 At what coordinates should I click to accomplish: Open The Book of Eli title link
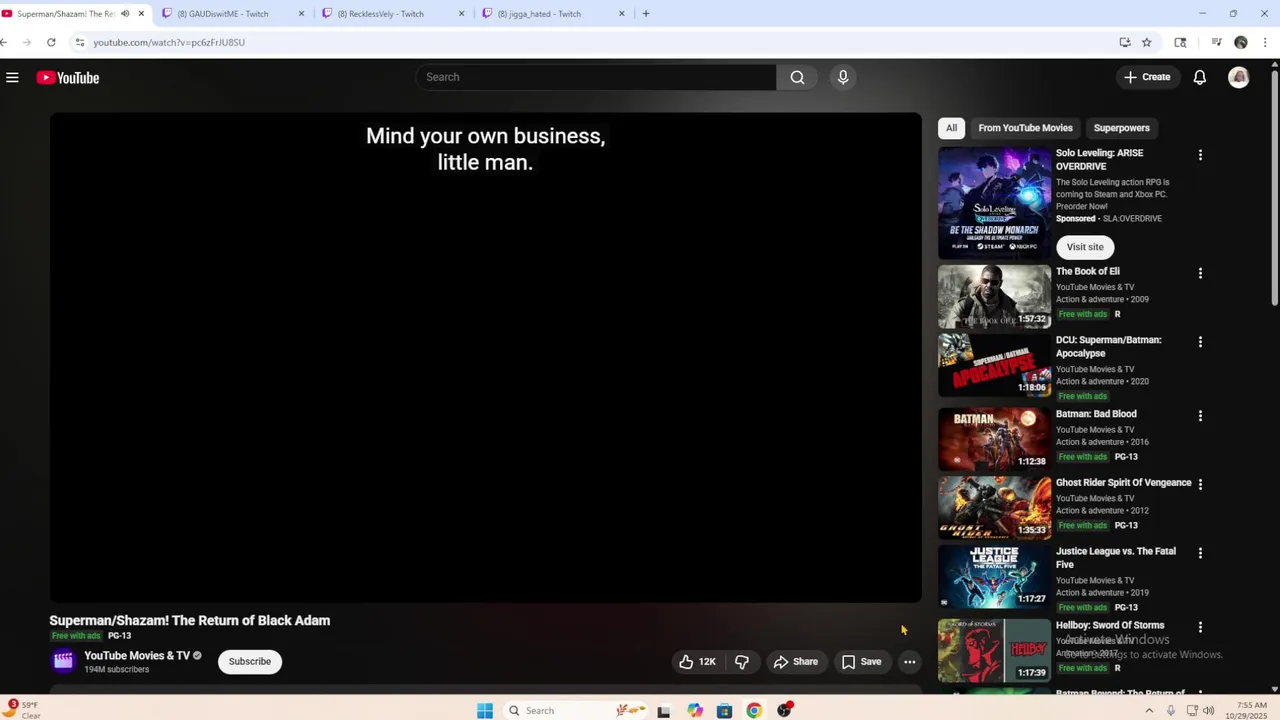pyautogui.click(x=1087, y=271)
